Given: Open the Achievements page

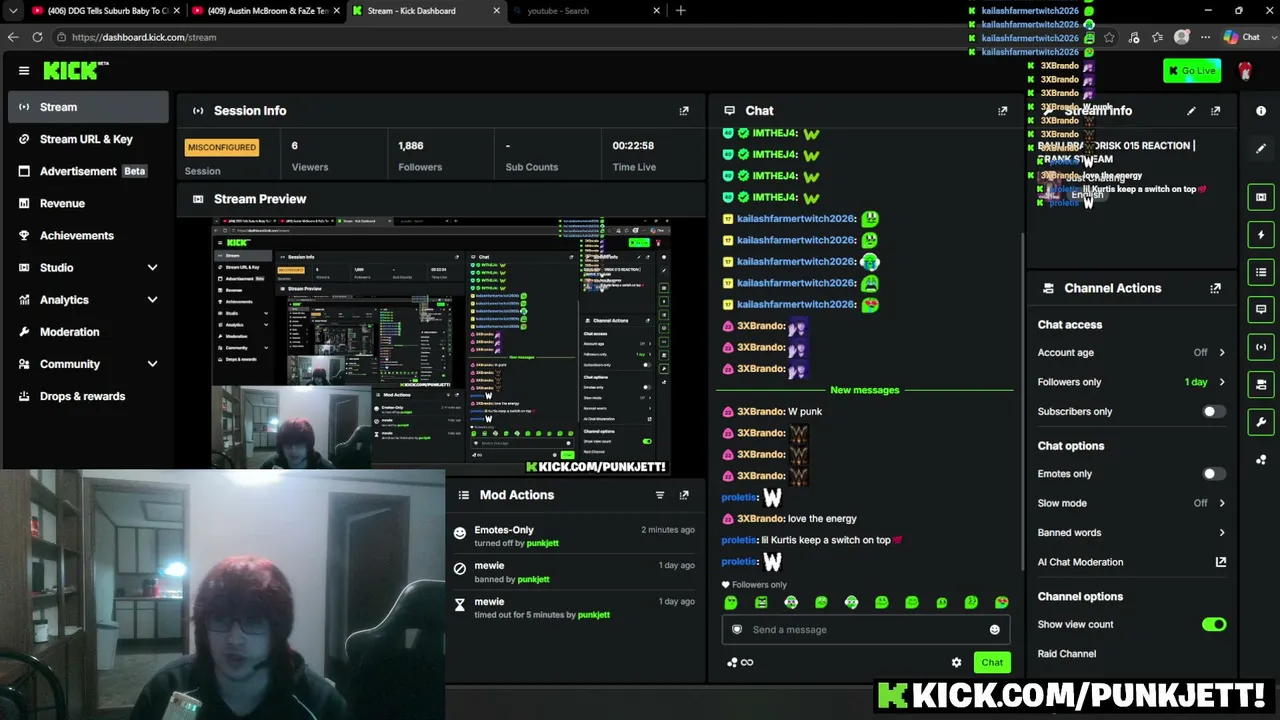Looking at the screenshot, I should [x=88, y=236].
